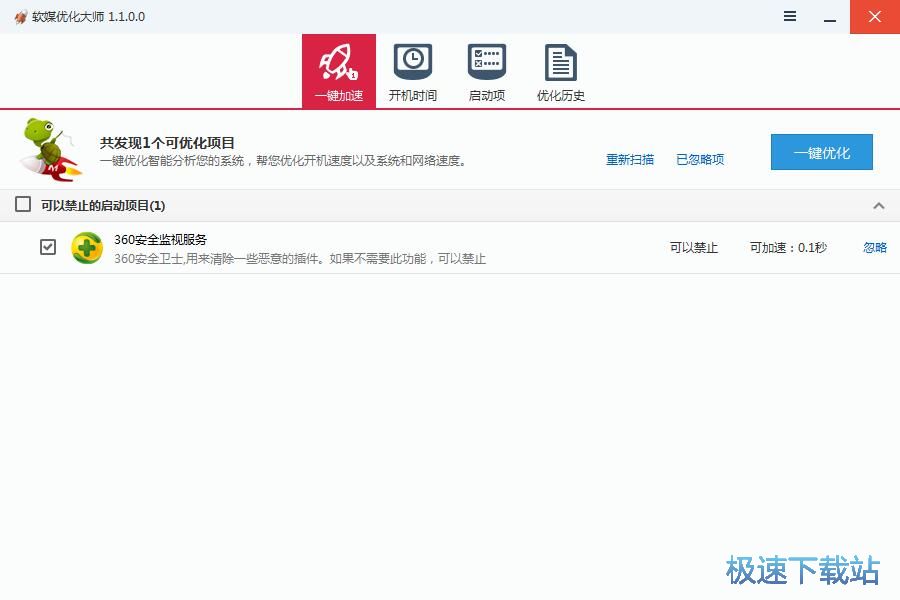Click the 可以禁止的启动项目(1) header label
The width and height of the screenshot is (900, 600).
(103, 206)
